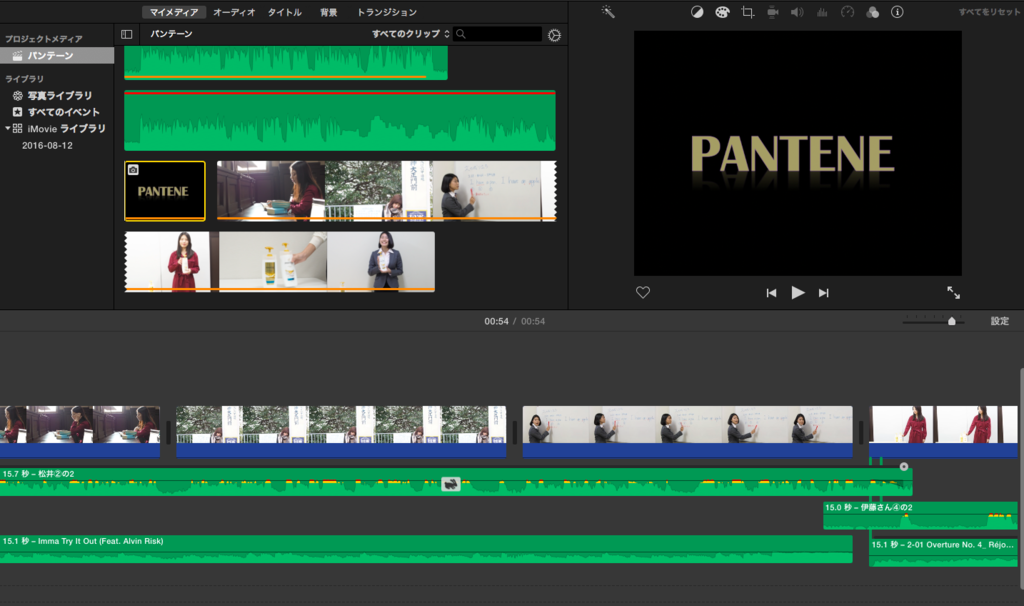Click the camera badge on PANTENE thumbnail
This screenshot has width=1024, height=606.
pyautogui.click(x=133, y=170)
